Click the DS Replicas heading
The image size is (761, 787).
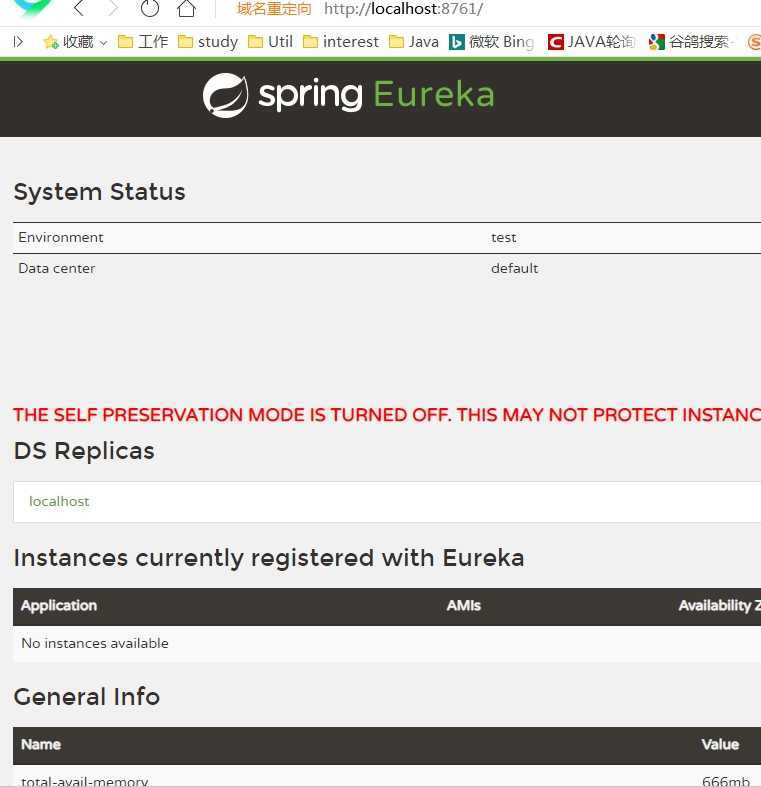point(84,451)
